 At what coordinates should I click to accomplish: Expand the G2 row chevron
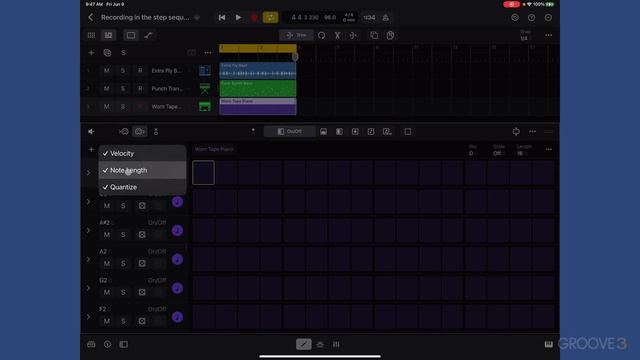point(88,288)
